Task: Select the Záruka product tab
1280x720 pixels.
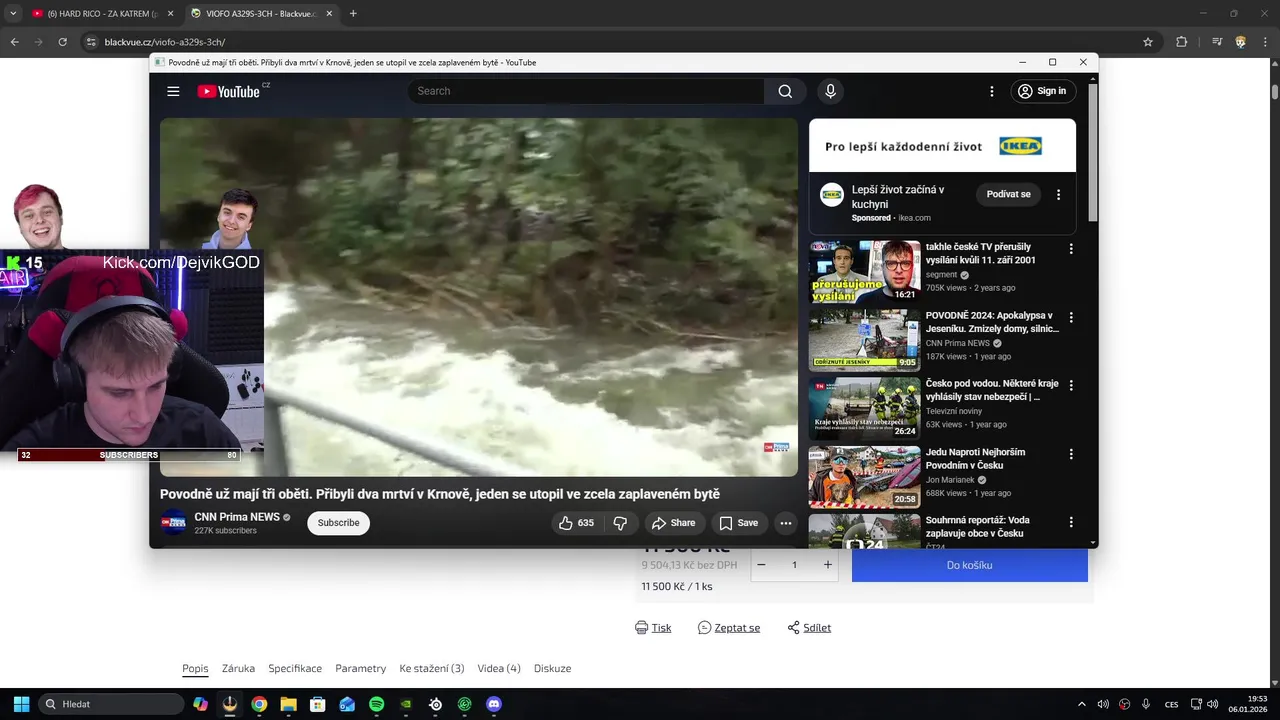Action: [238, 669]
